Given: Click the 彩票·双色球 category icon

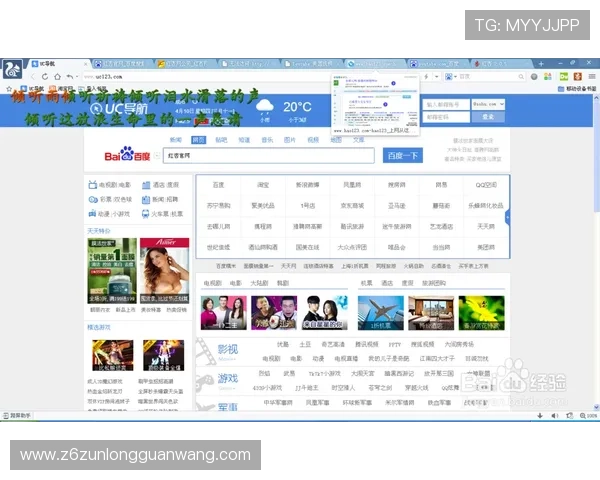Looking at the screenshot, I should click(x=93, y=199).
